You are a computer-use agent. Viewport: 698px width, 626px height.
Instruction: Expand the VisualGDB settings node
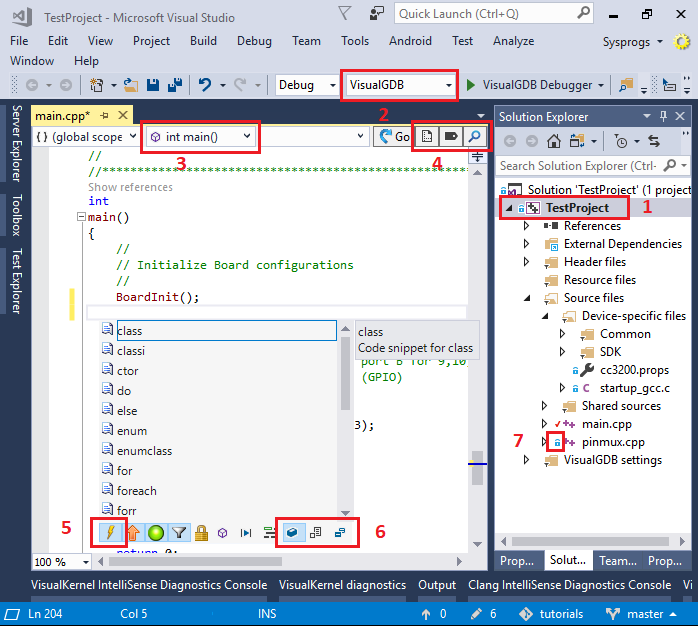click(526, 459)
